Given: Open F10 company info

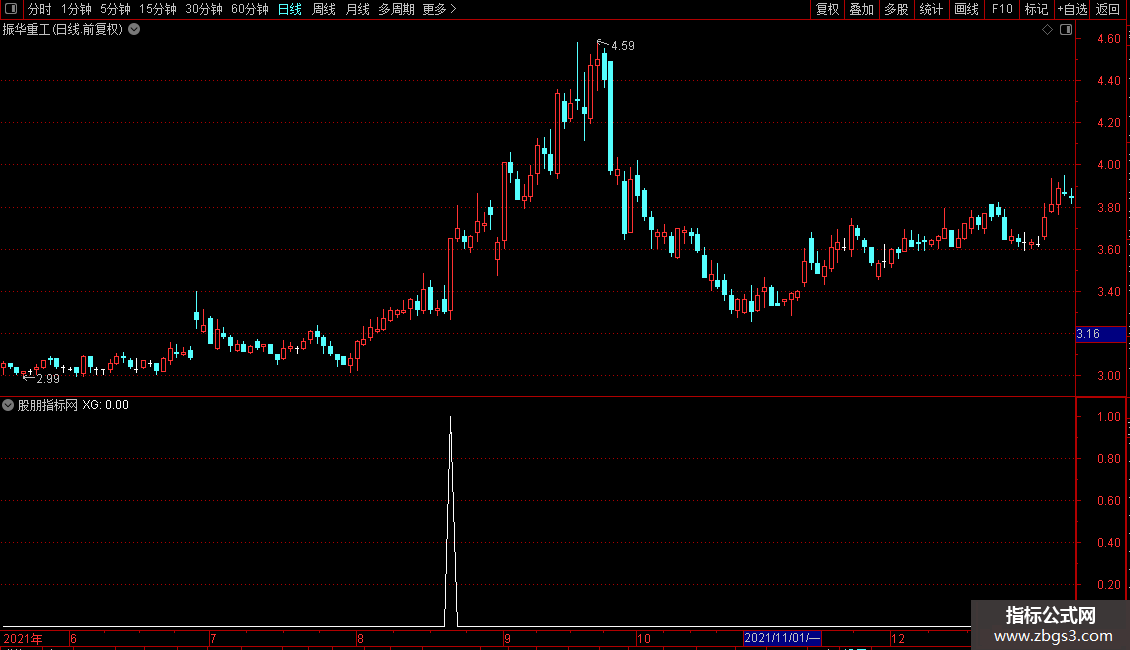Looking at the screenshot, I should [1002, 9].
